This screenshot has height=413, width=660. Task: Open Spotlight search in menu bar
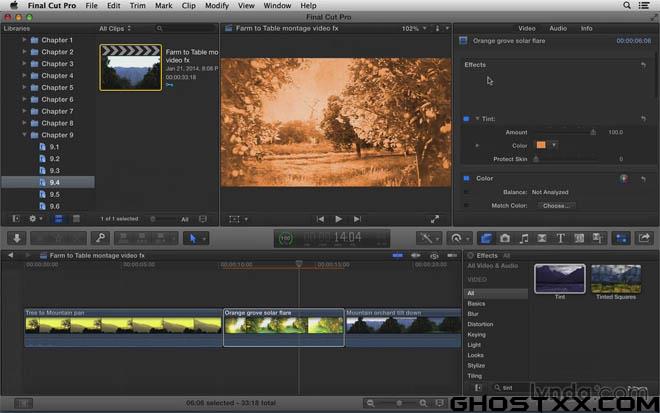point(627,5)
